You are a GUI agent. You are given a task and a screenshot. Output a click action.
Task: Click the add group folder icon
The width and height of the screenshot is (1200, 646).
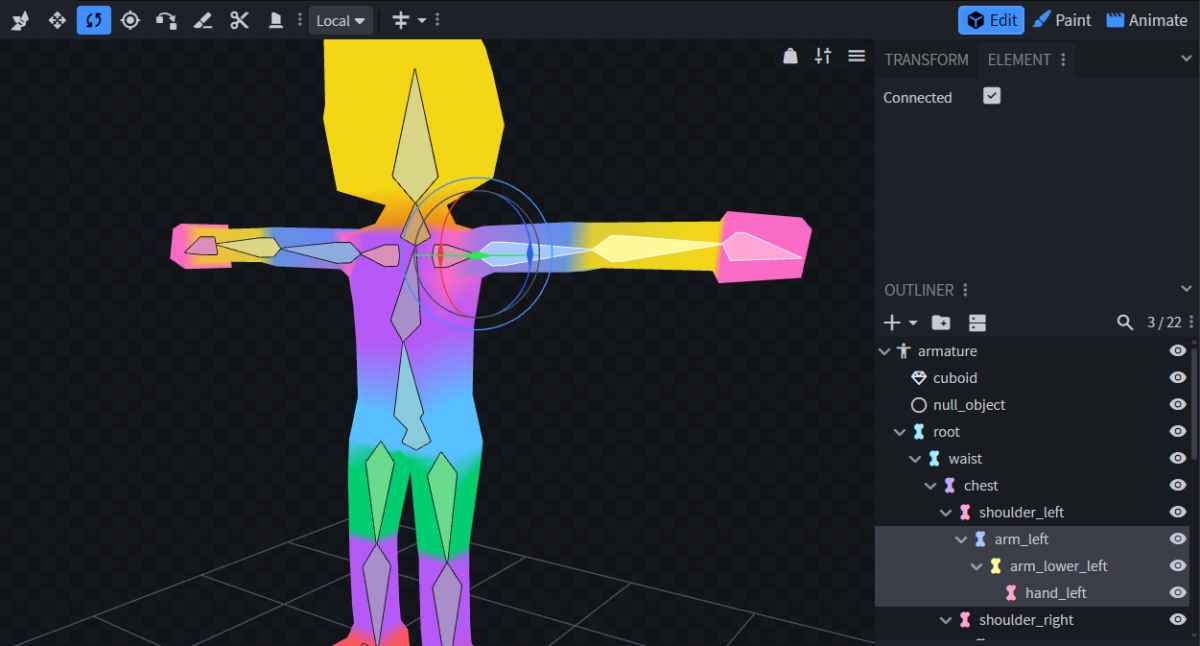[941, 322]
